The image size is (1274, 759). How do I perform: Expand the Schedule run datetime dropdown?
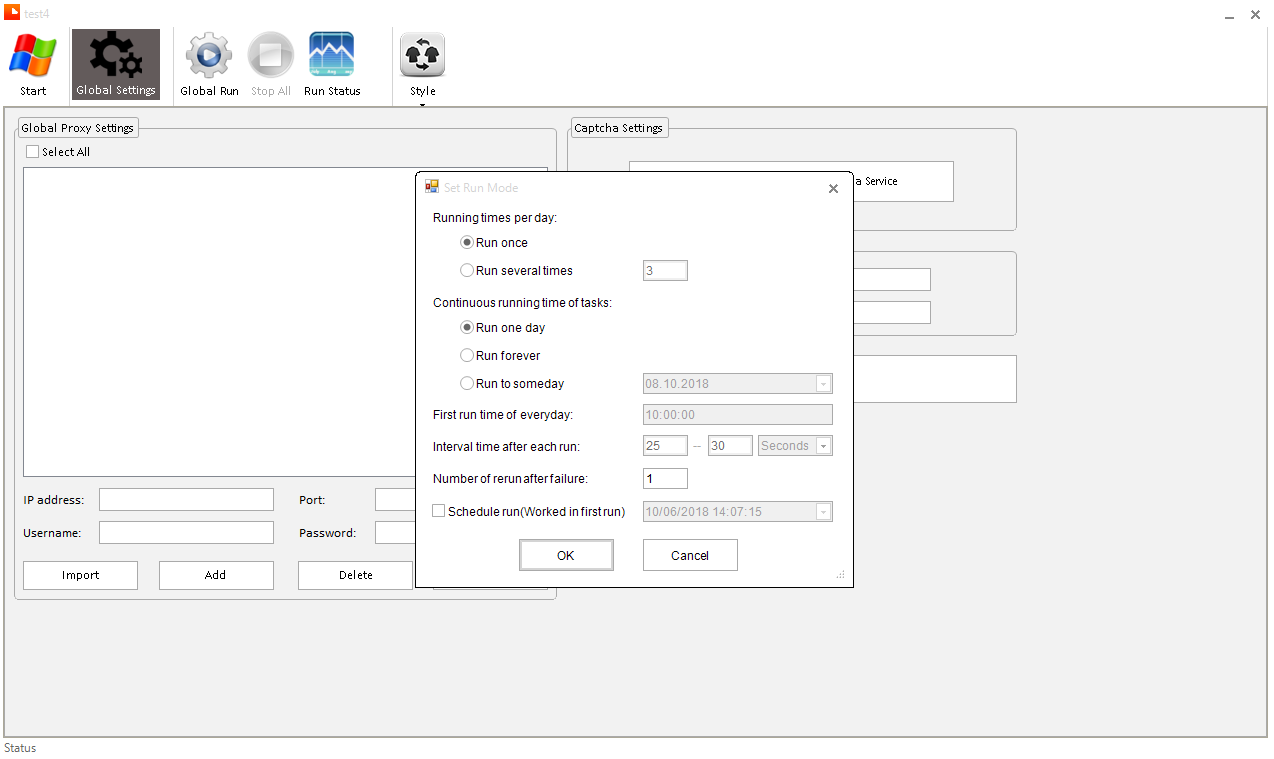(x=823, y=512)
